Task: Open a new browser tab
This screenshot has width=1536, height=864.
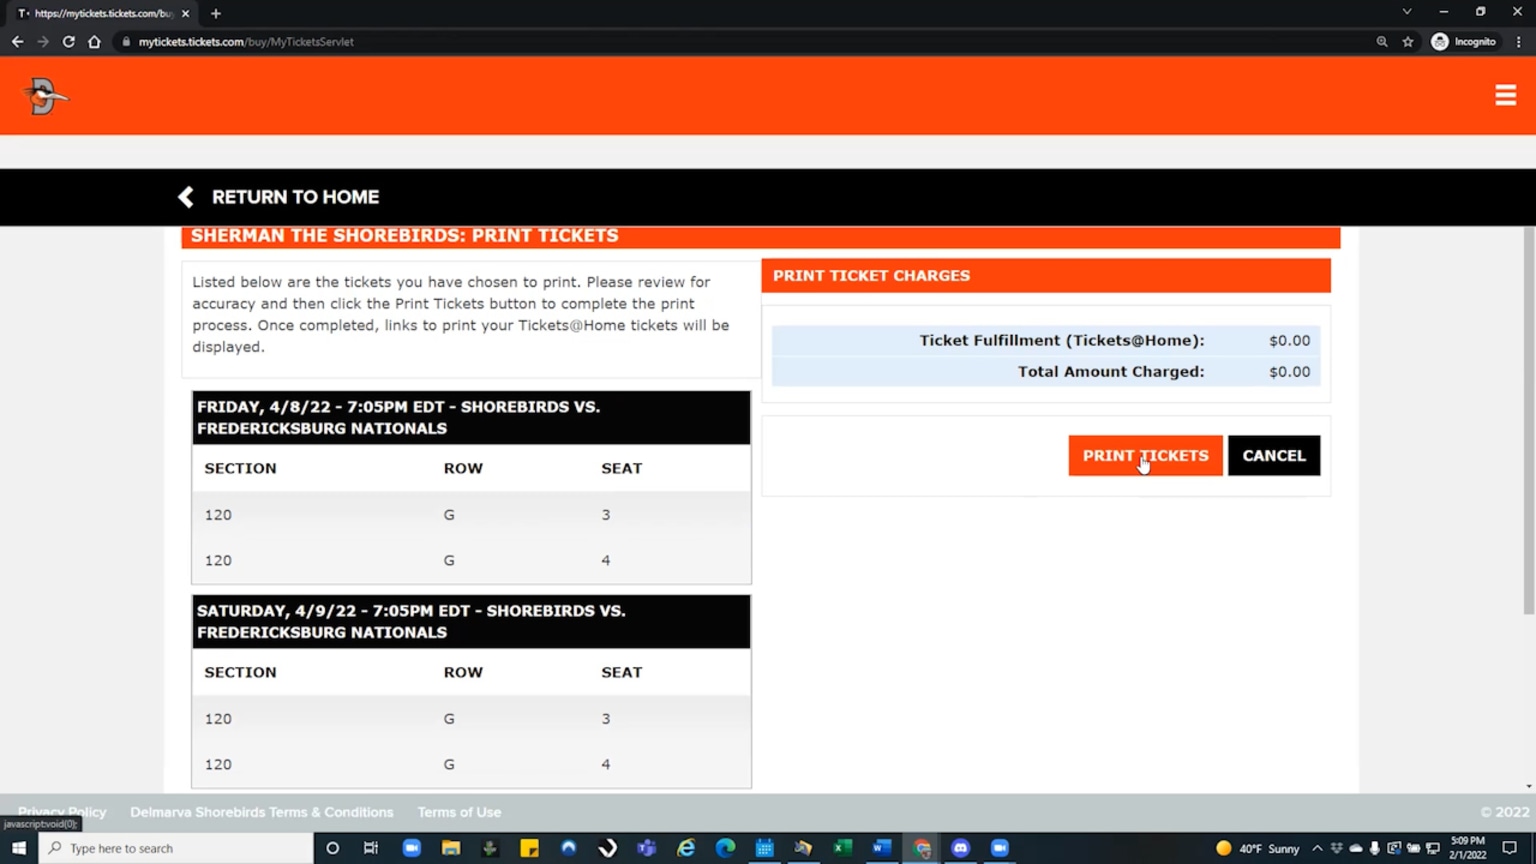Action: (216, 13)
